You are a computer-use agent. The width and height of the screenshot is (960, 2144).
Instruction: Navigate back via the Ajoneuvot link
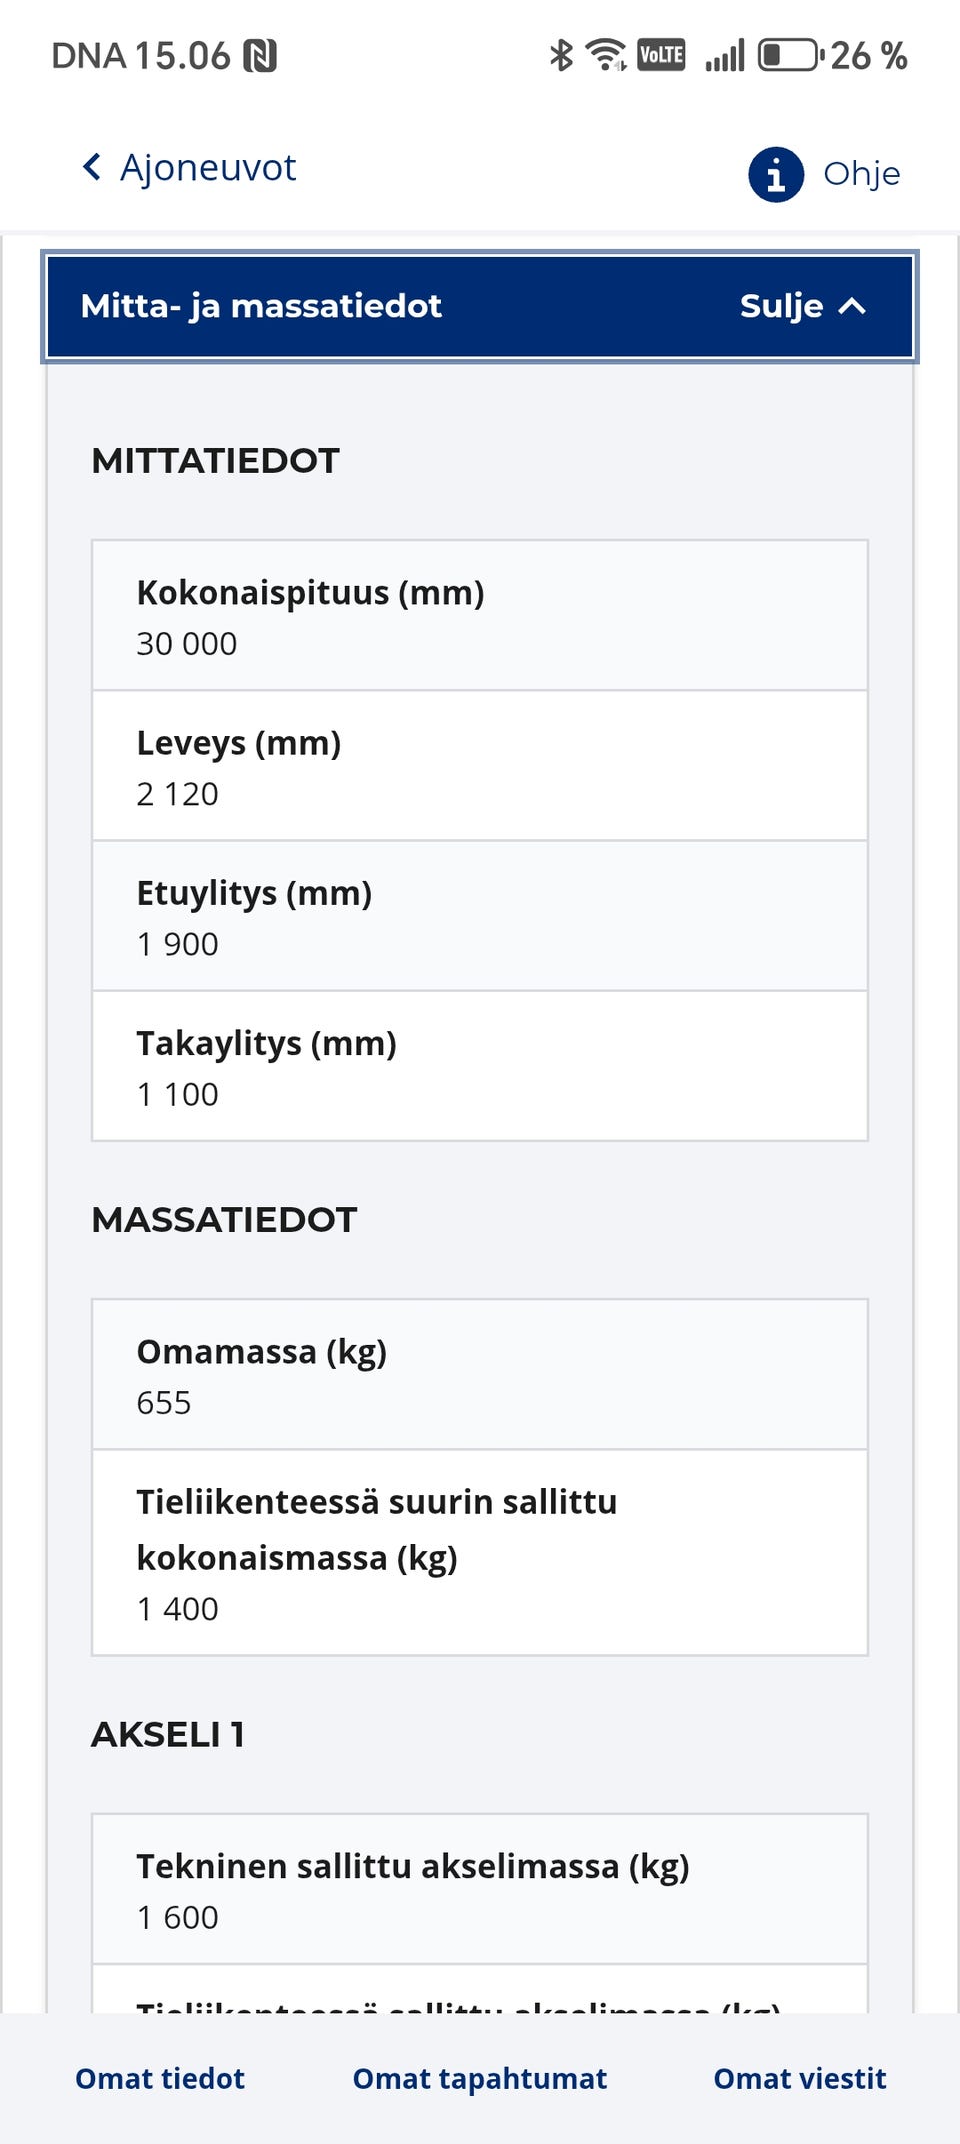[206, 166]
